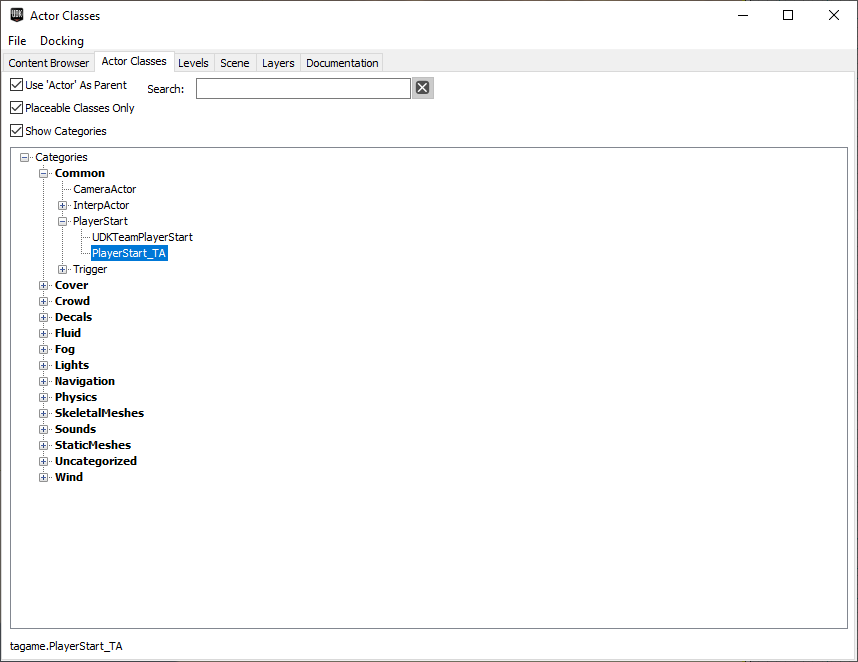Clear the search field using the X icon
The image size is (858, 662).
(x=421, y=87)
